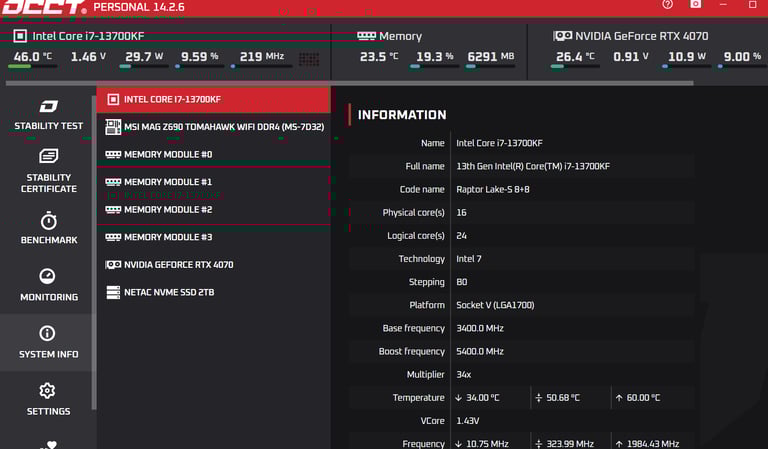Click the Full name value 13th Gen Intel Core
The height and width of the screenshot is (449, 768).
(x=533, y=166)
